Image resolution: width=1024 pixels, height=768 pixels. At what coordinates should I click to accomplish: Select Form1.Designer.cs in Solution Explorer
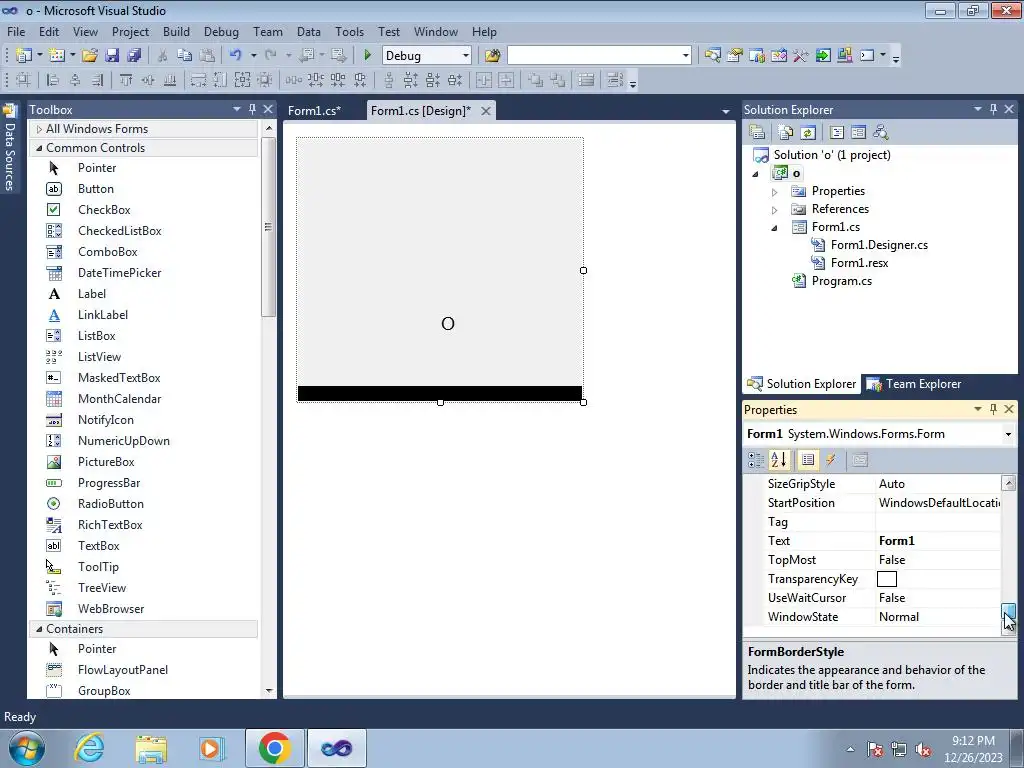click(879, 245)
